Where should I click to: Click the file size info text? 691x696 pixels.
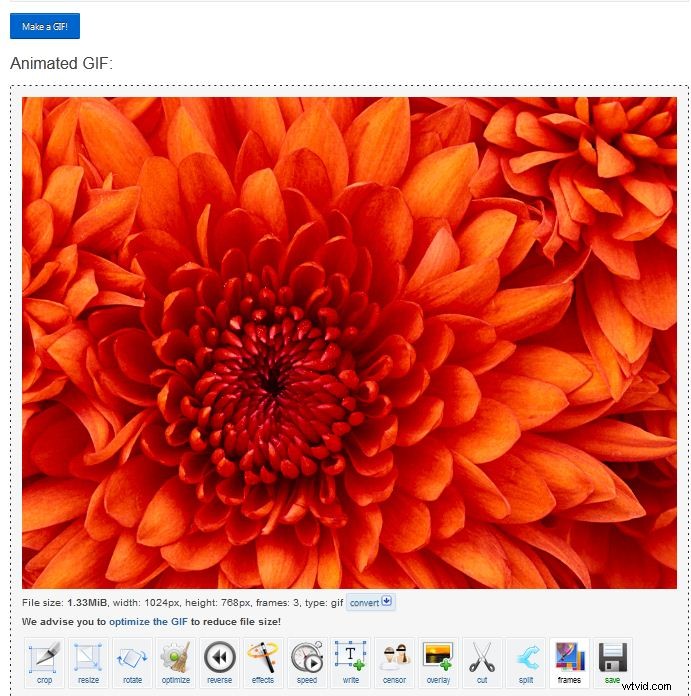[x=182, y=603]
